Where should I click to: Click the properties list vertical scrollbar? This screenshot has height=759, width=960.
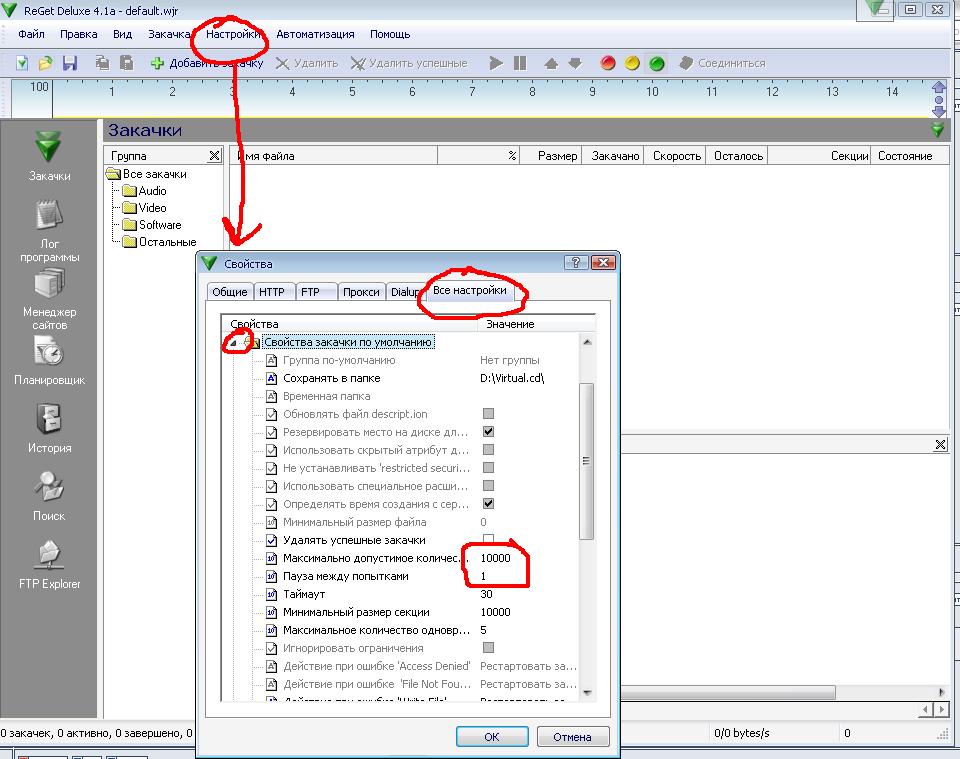(x=587, y=460)
